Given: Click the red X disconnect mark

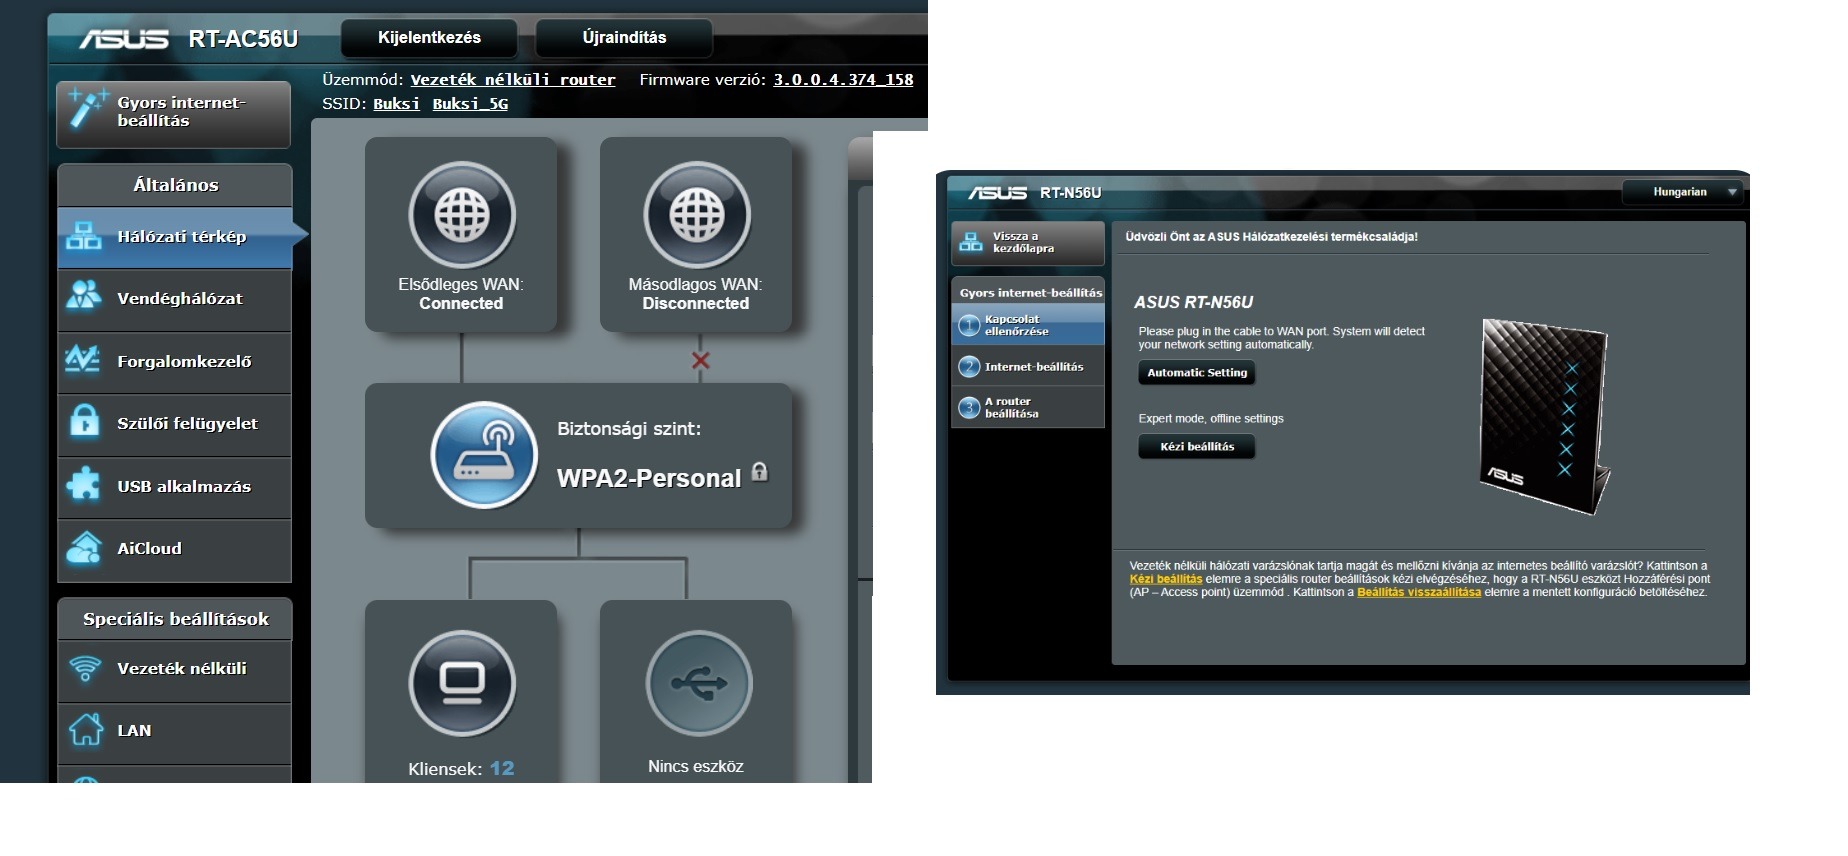Looking at the screenshot, I should (x=700, y=360).
